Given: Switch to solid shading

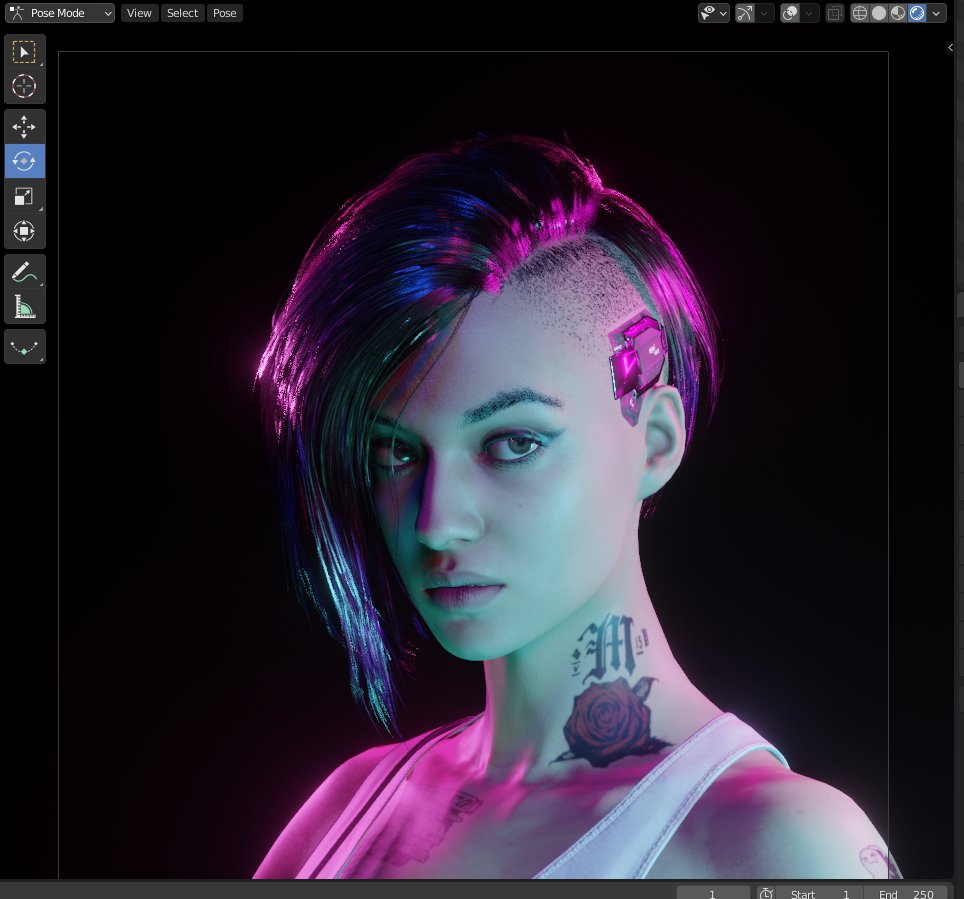Looking at the screenshot, I should (879, 13).
